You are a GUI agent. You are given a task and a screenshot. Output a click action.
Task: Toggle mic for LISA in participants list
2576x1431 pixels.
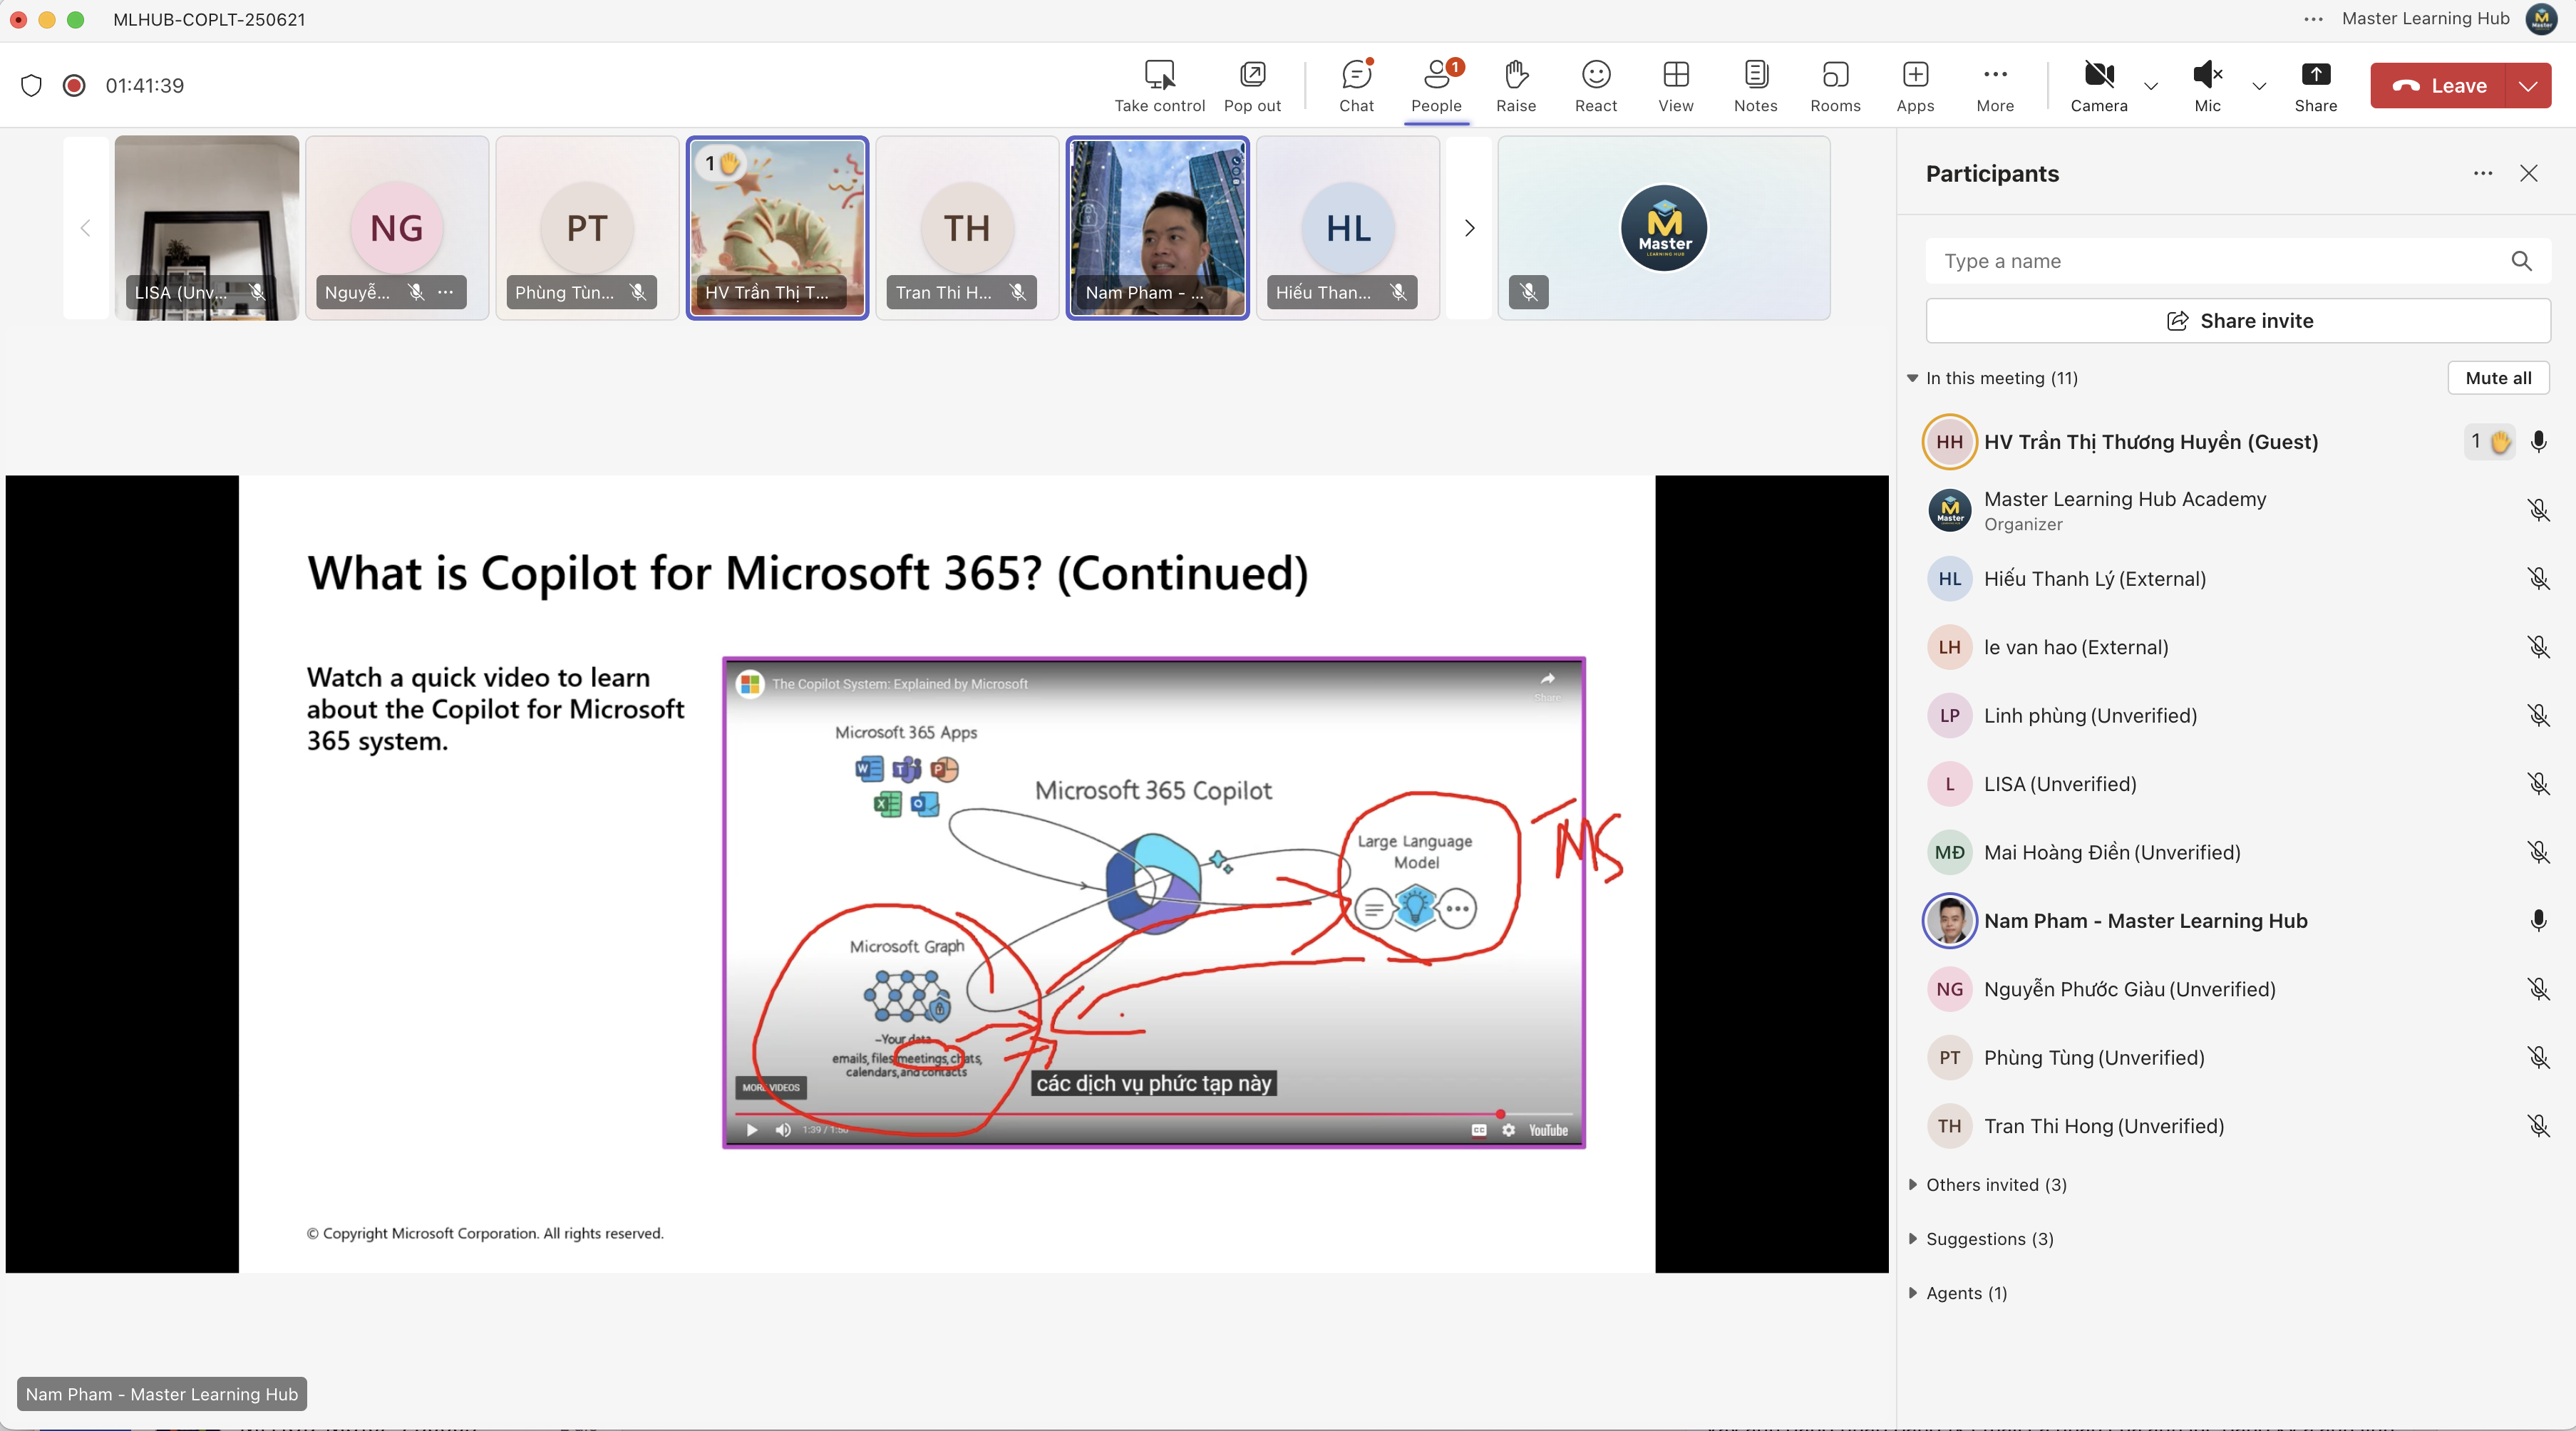coord(2538,784)
